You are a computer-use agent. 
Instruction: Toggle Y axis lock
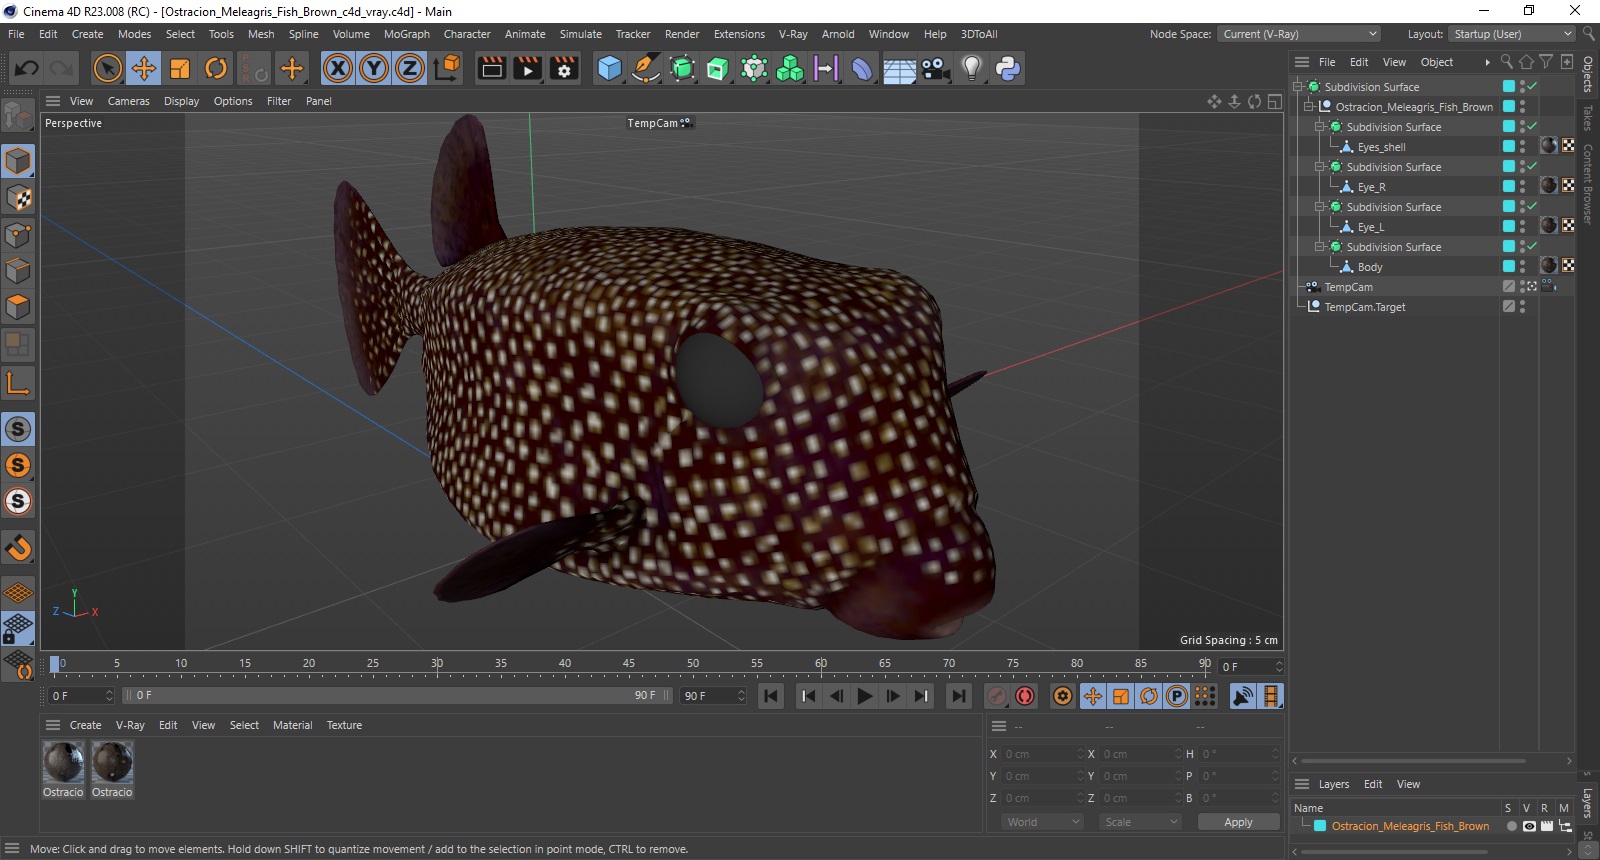pyautogui.click(x=374, y=68)
